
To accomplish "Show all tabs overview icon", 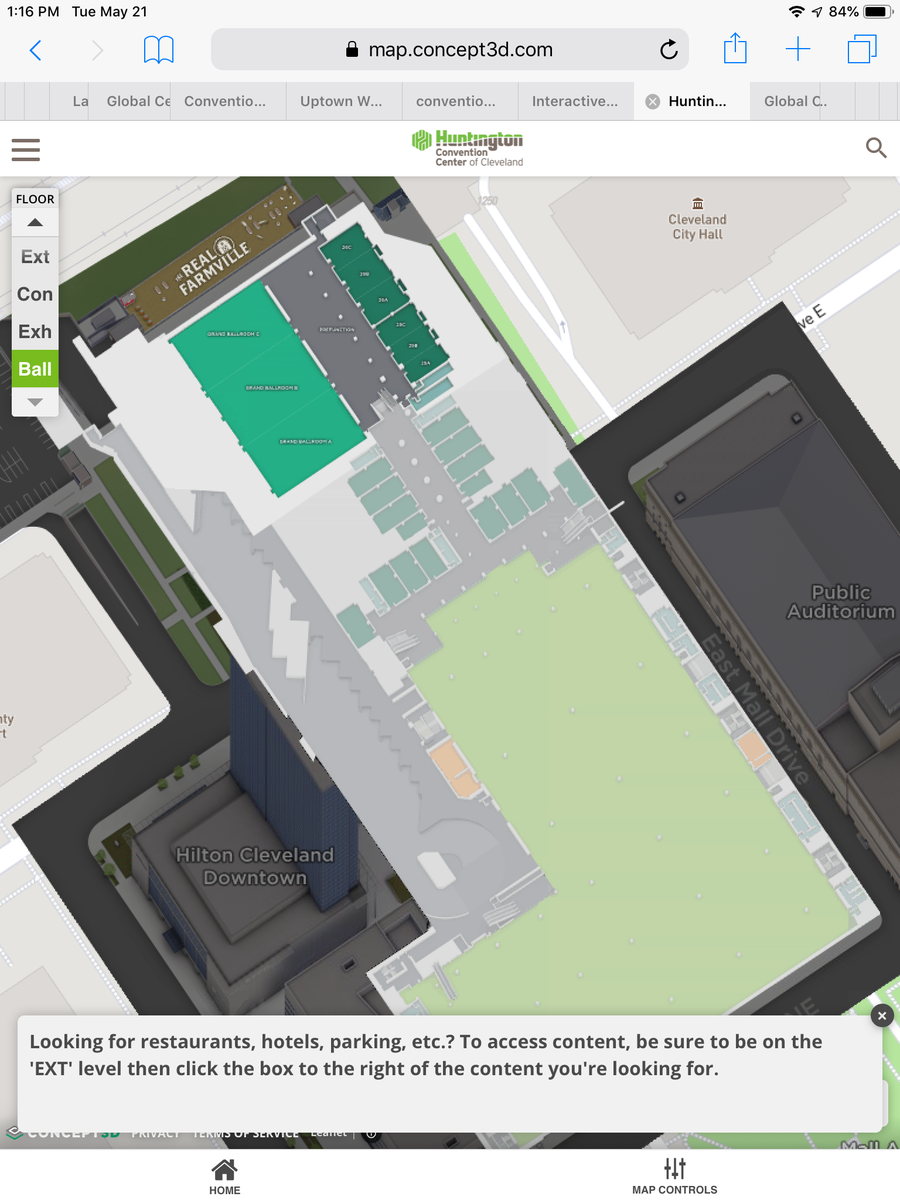I will click(861, 49).
